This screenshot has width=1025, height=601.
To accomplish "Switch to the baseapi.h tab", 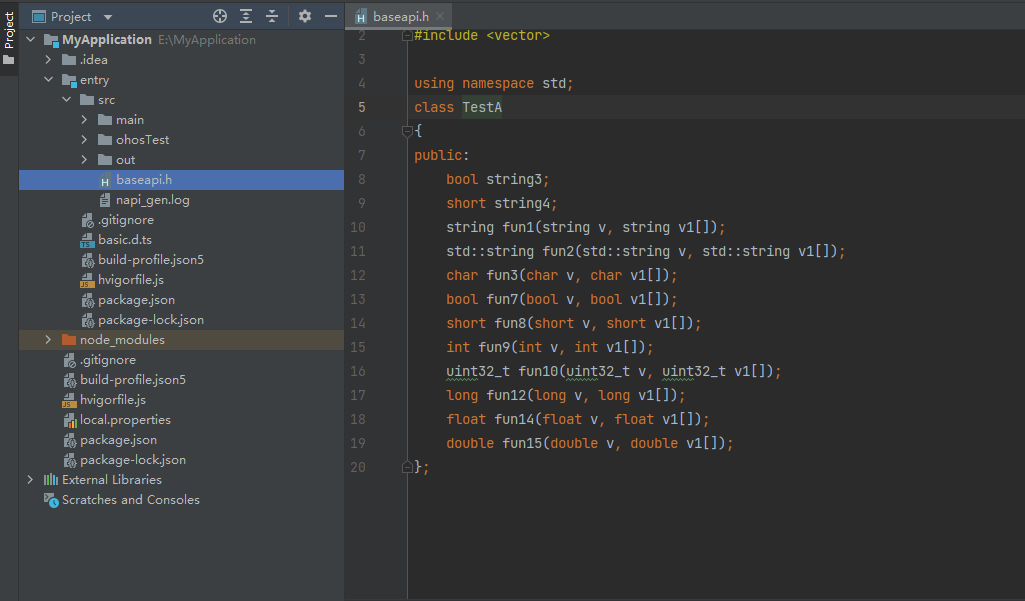I will (x=400, y=16).
